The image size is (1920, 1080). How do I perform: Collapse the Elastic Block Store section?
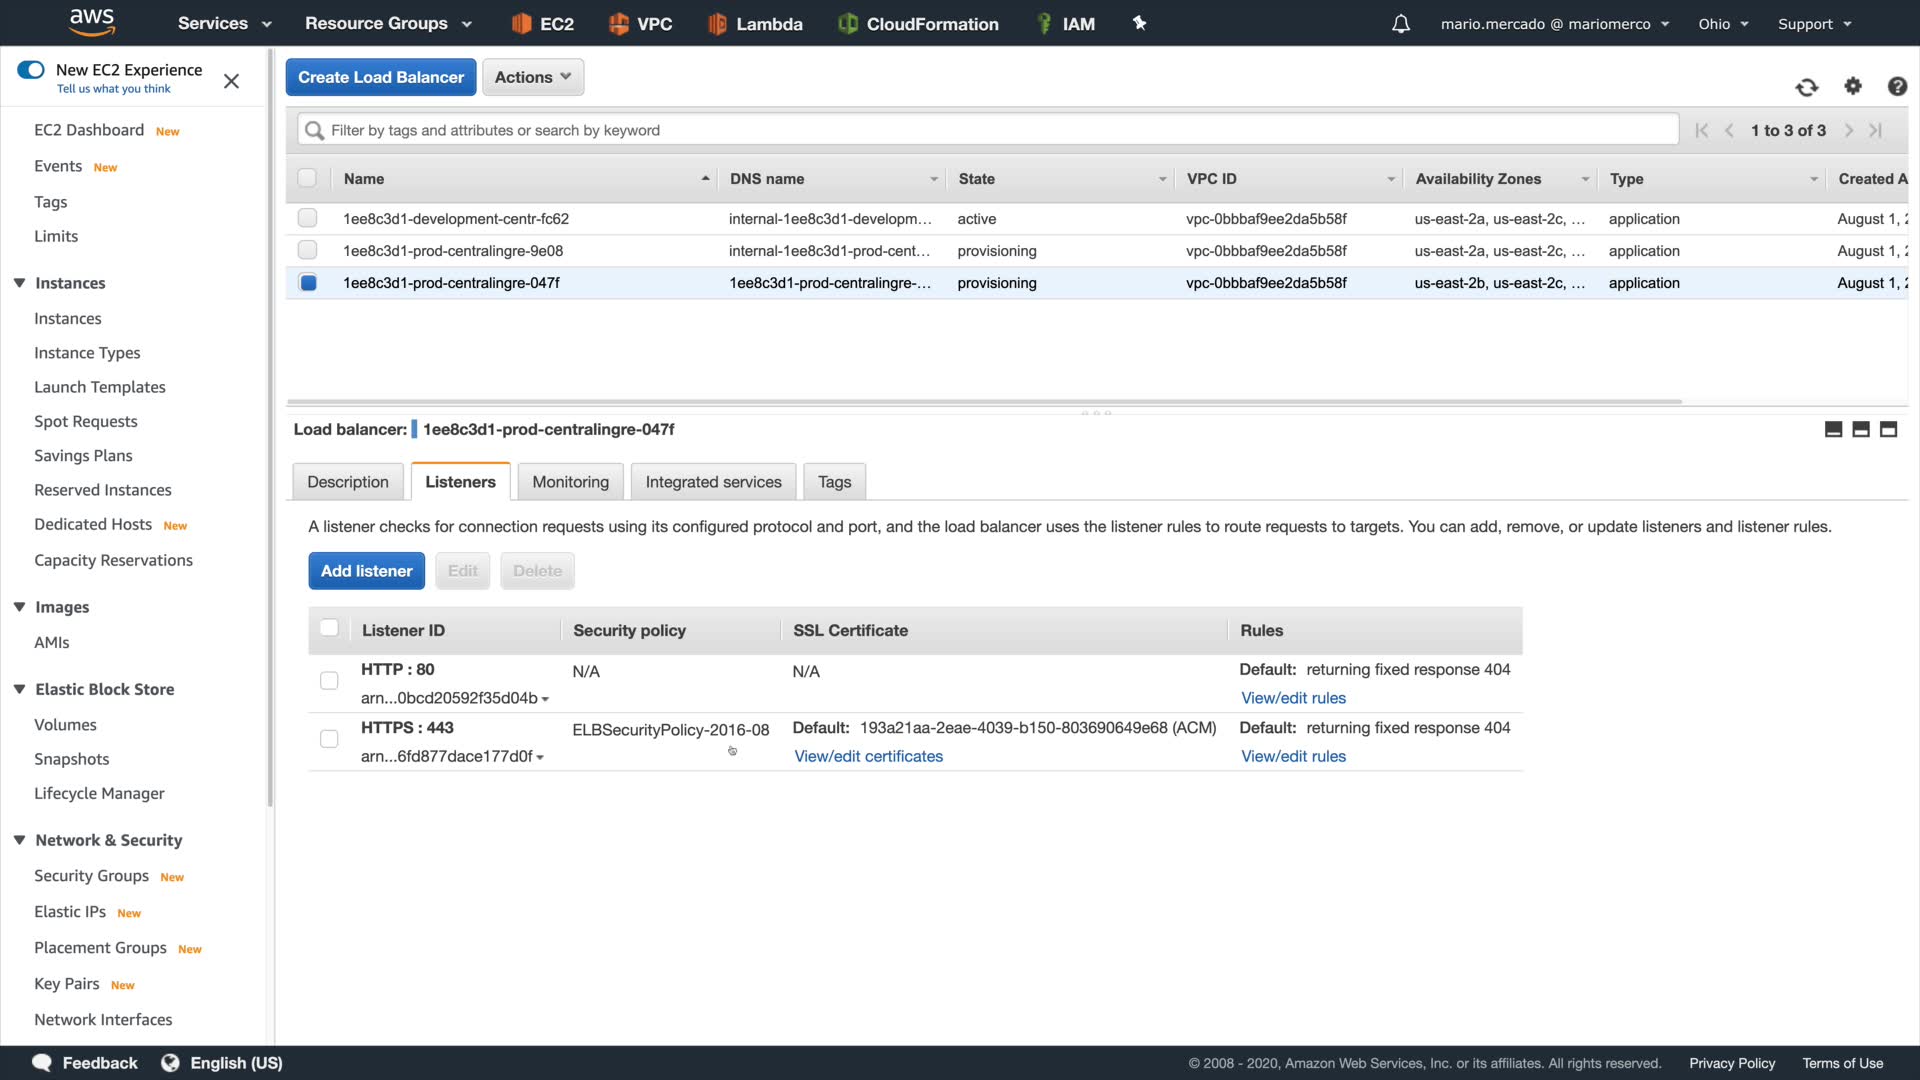(19, 689)
